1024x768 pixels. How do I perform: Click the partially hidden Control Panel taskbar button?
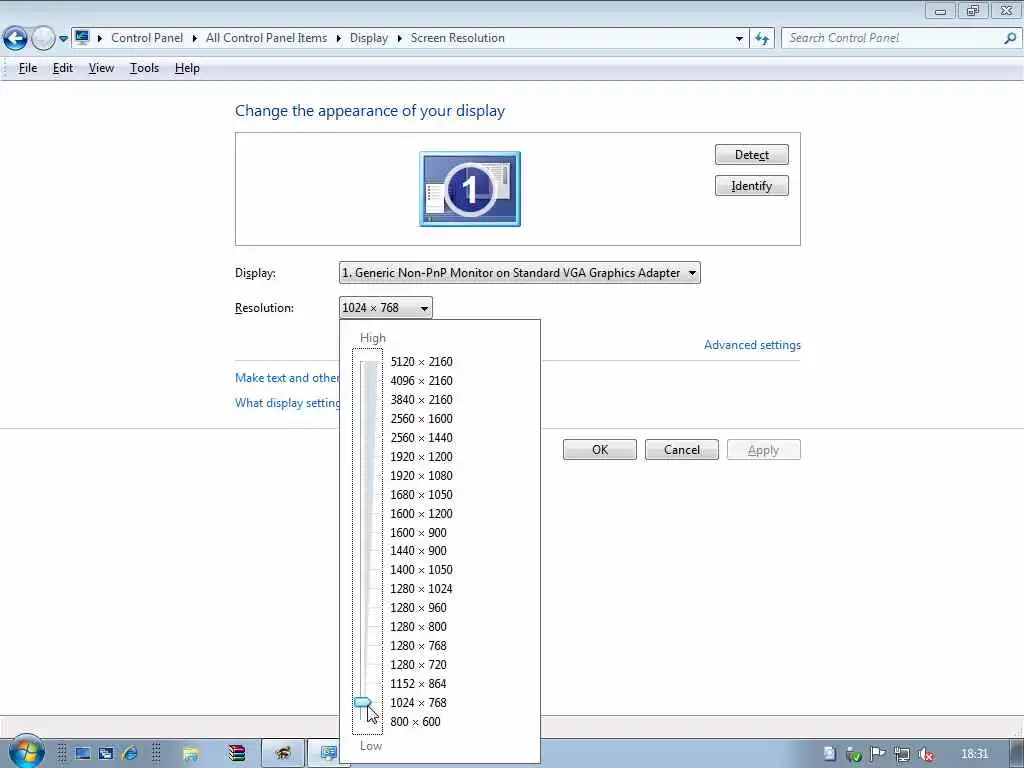click(324, 754)
